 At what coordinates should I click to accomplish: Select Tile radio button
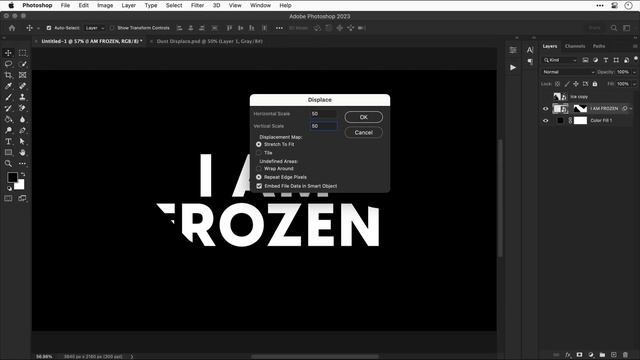(x=259, y=153)
